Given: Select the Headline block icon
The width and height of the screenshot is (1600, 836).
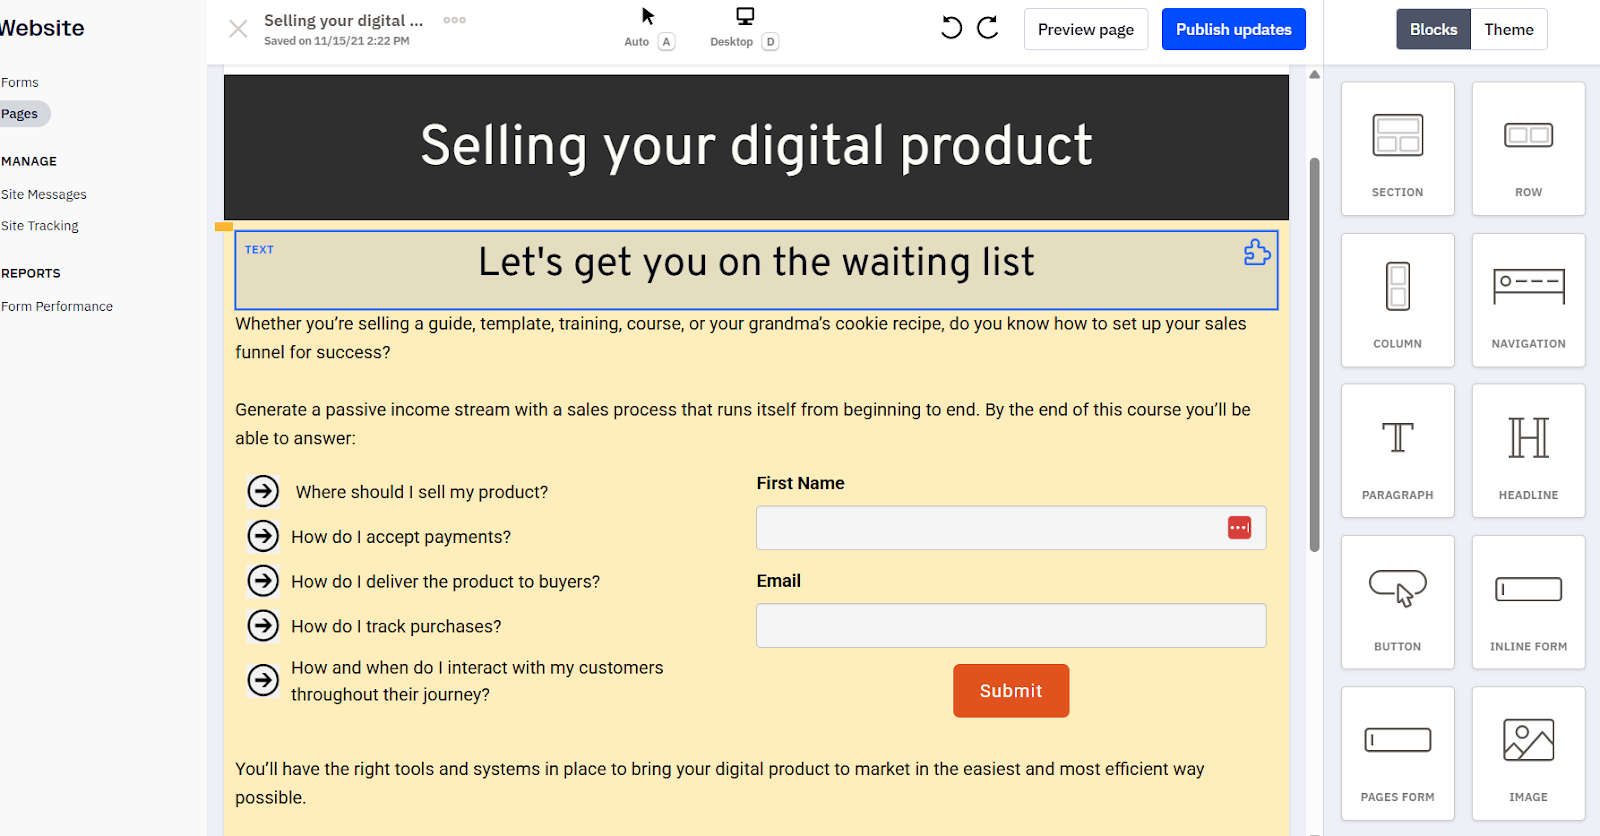Looking at the screenshot, I should pyautogui.click(x=1527, y=451).
